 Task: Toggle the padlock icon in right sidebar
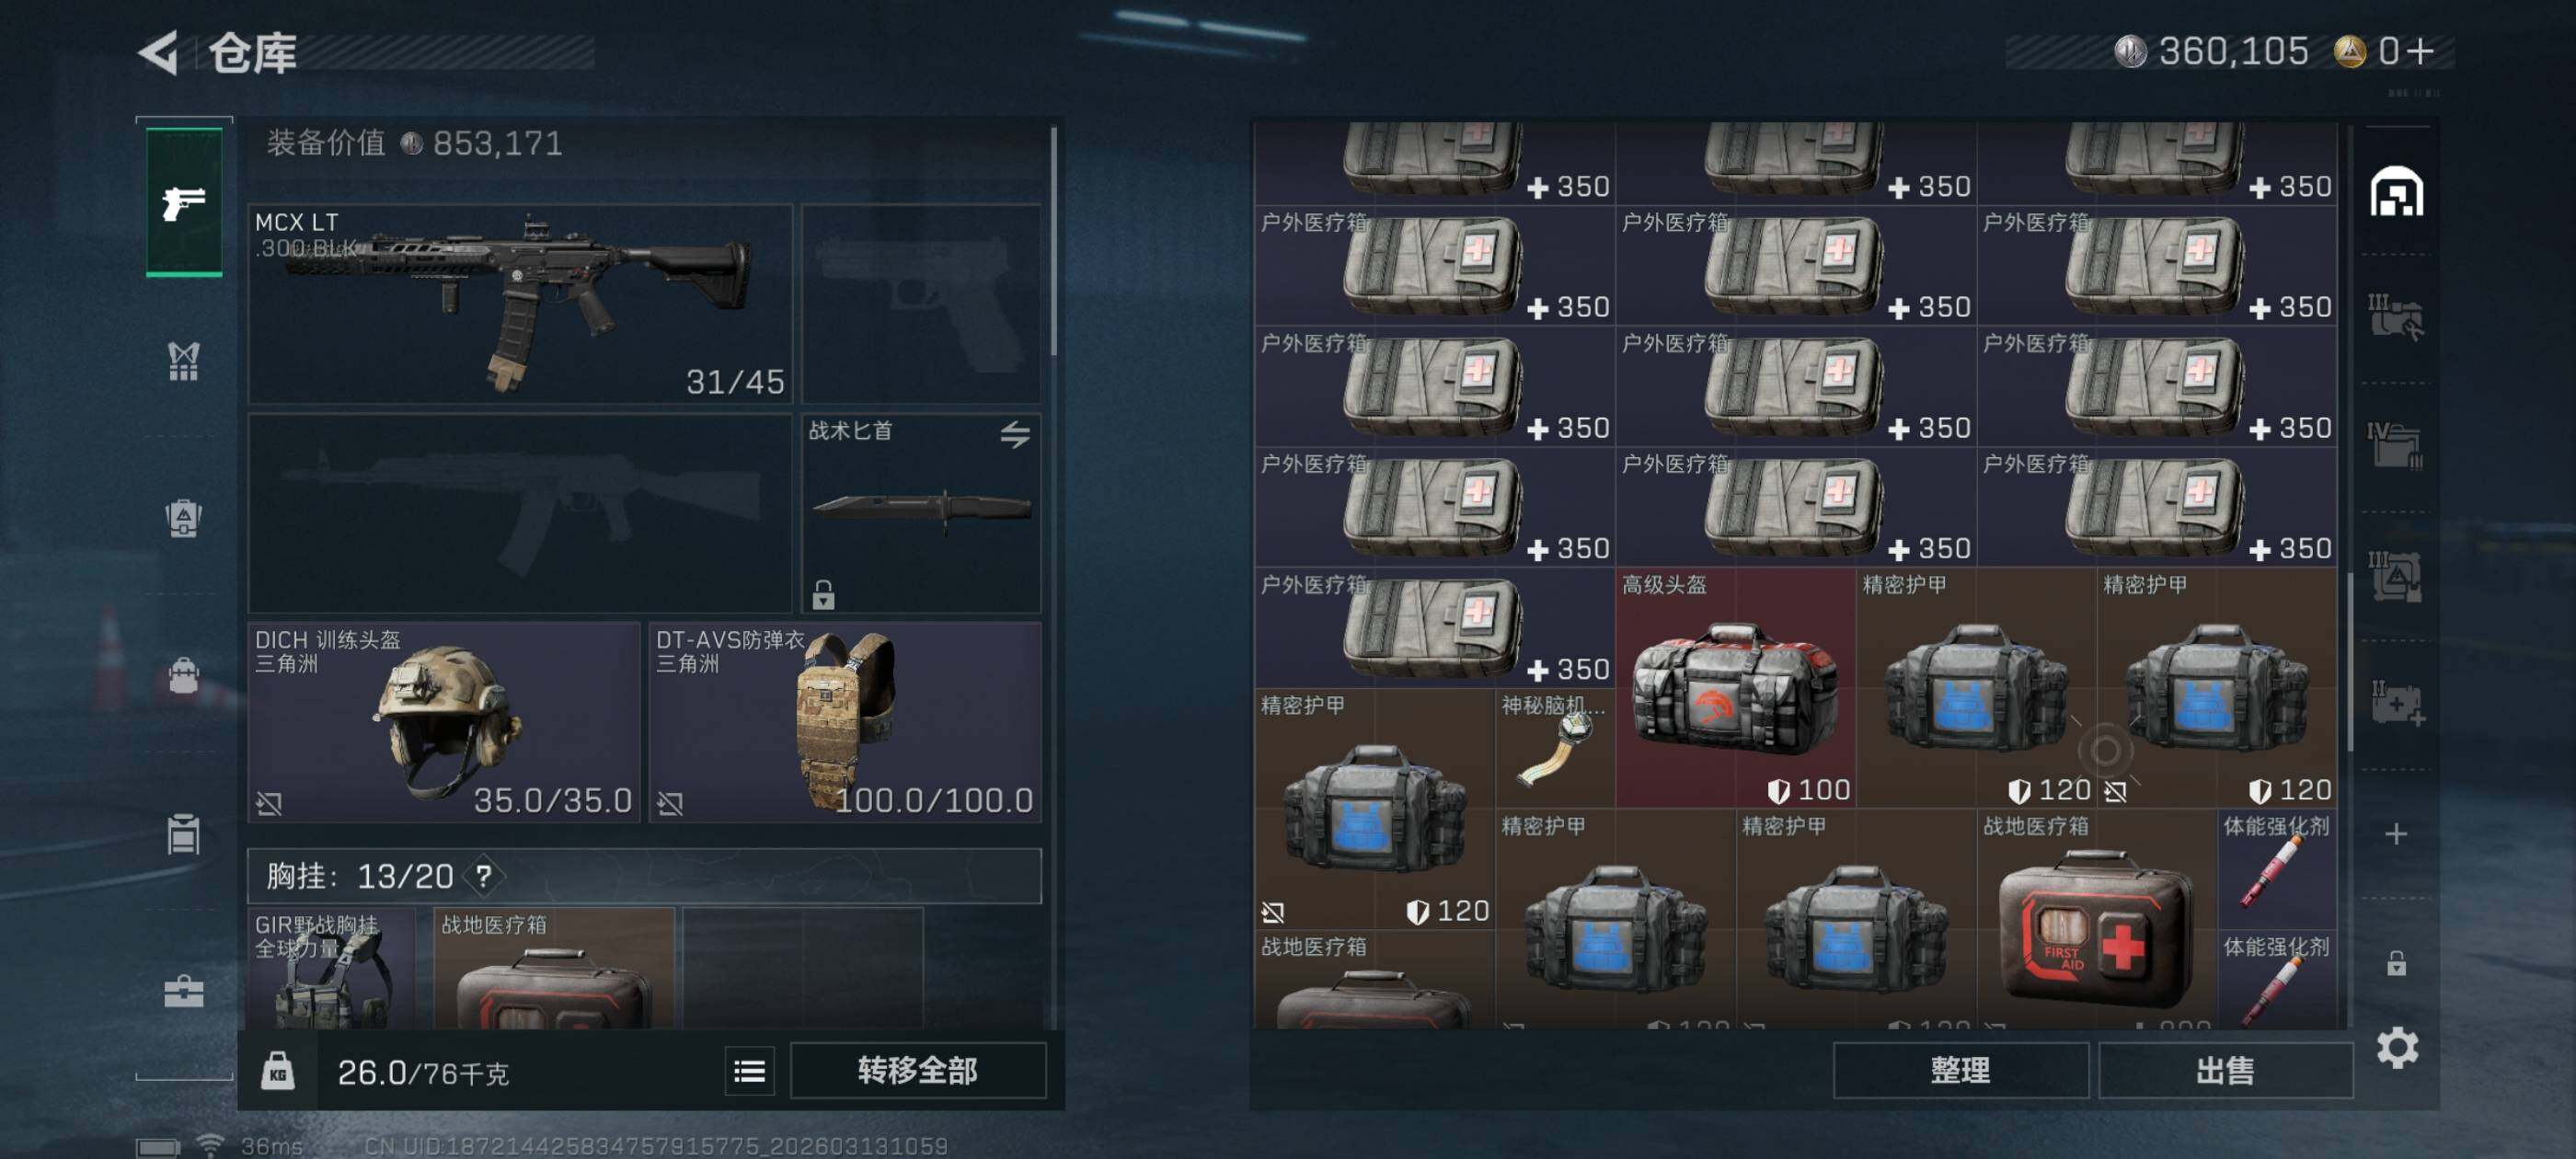click(2396, 963)
